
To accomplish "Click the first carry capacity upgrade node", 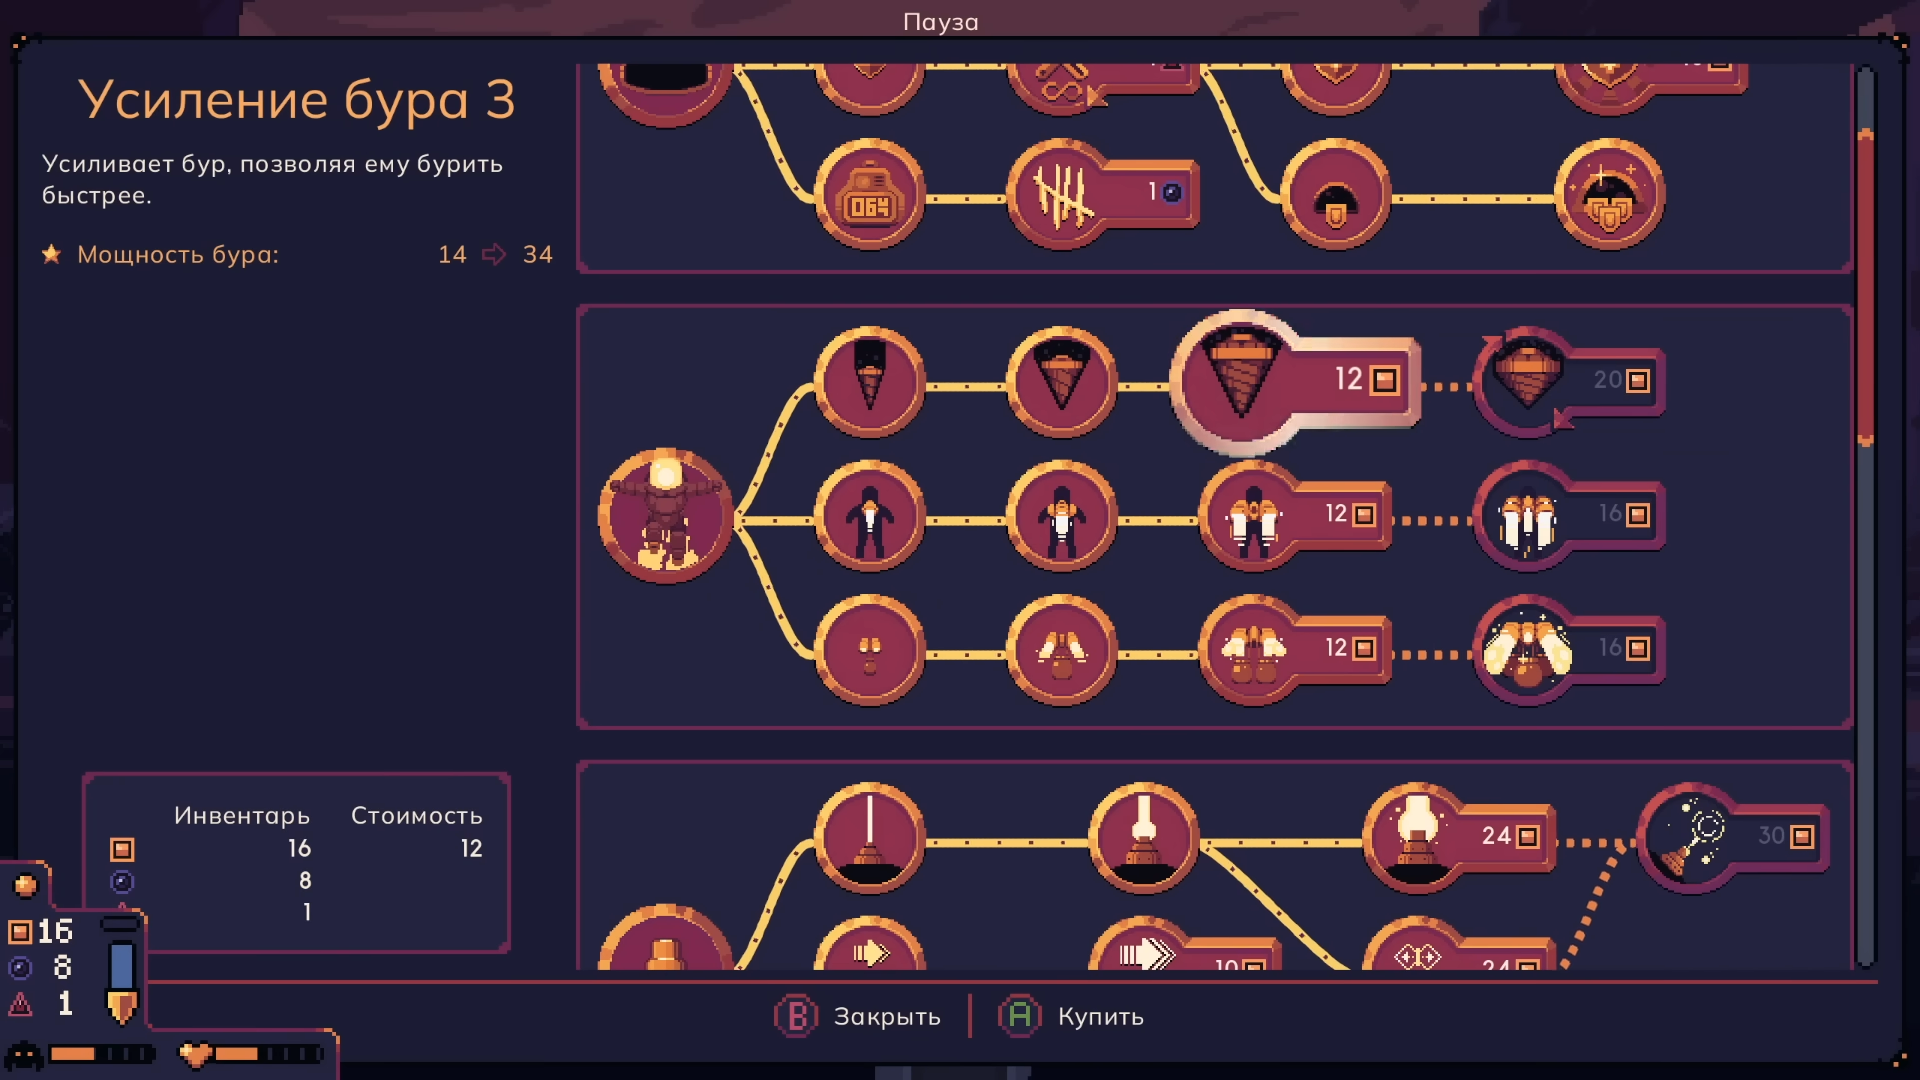I will [869, 650].
